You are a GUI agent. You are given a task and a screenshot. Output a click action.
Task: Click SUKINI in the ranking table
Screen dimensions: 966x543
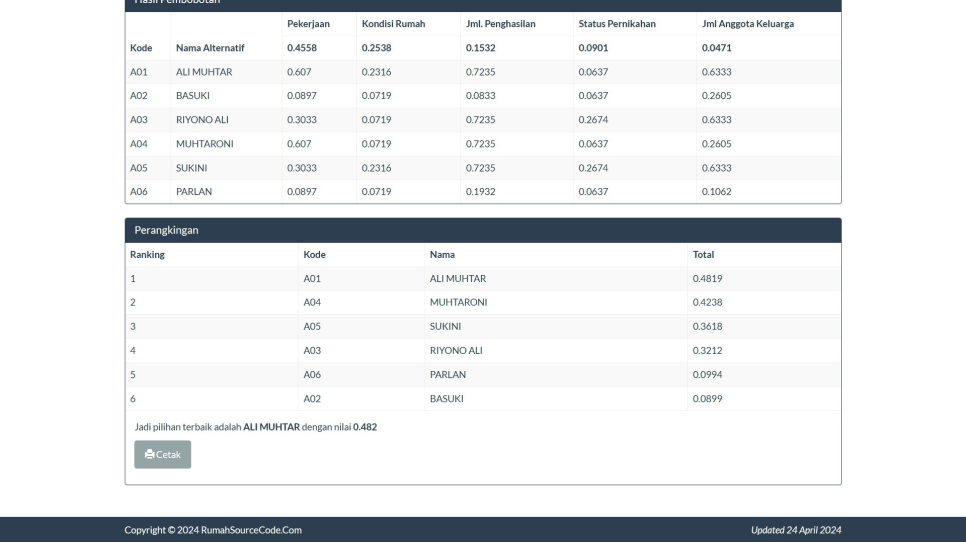click(x=445, y=327)
